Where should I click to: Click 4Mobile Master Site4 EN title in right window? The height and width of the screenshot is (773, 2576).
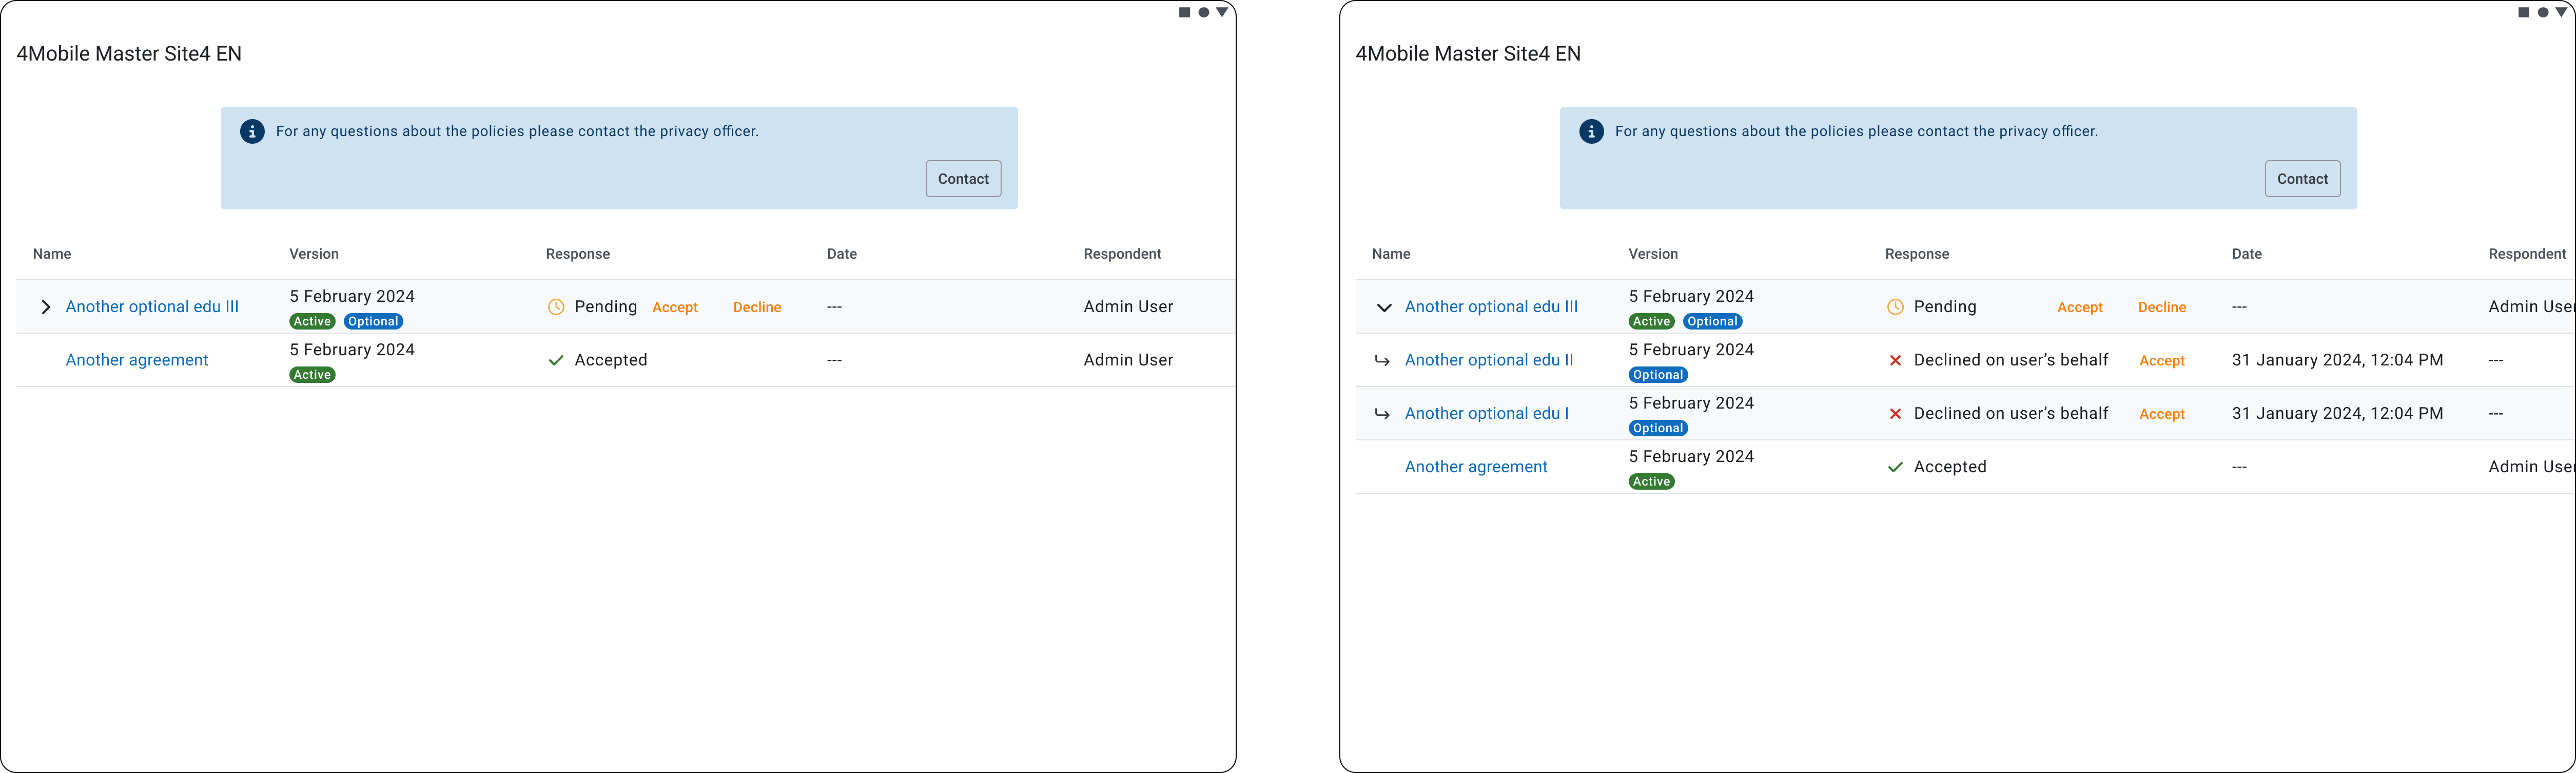pyautogui.click(x=1468, y=54)
